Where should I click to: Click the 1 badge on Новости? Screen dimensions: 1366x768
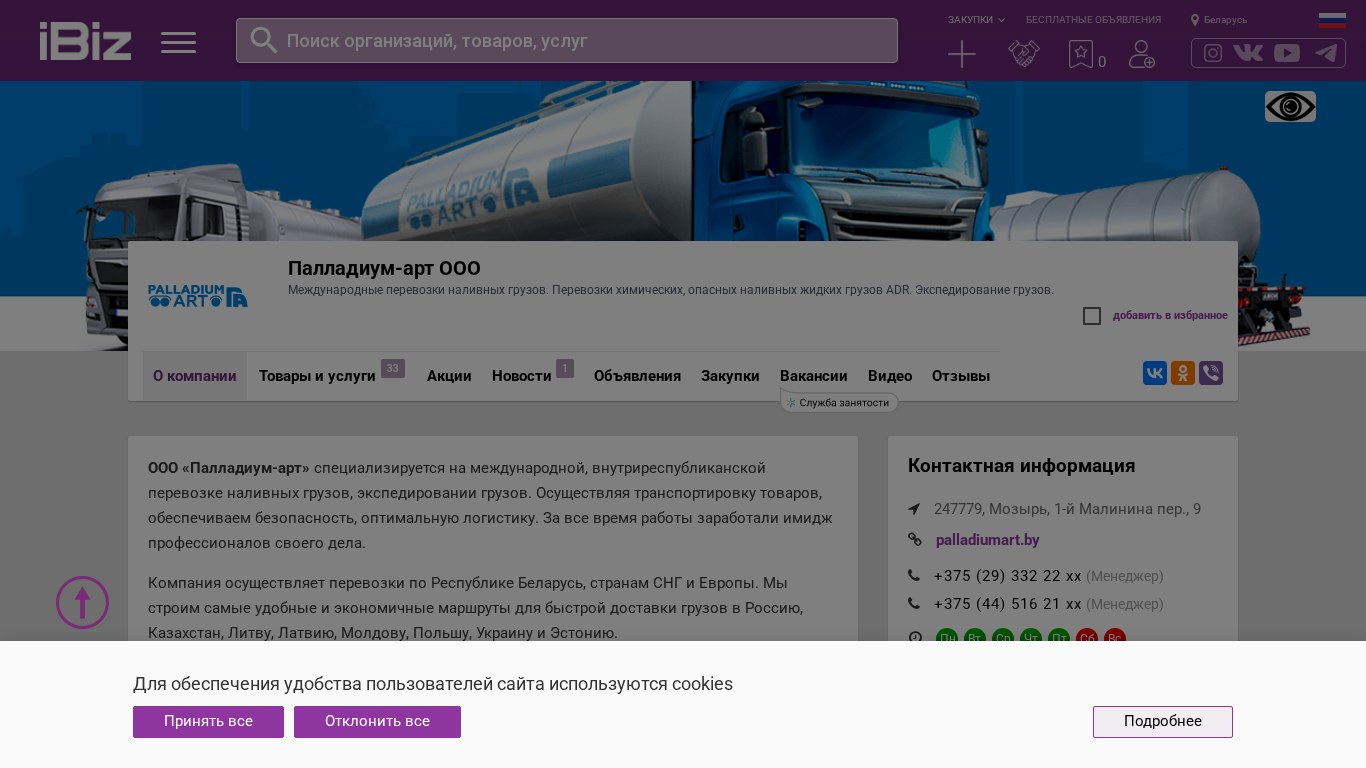pos(565,369)
